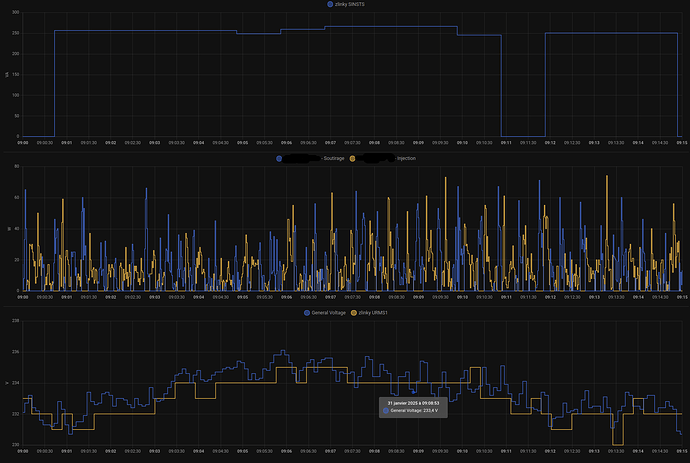Click the blue dot inside the tooltip
Image resolution: width=690 pixels, height=463 pixels.
(386, 411)
